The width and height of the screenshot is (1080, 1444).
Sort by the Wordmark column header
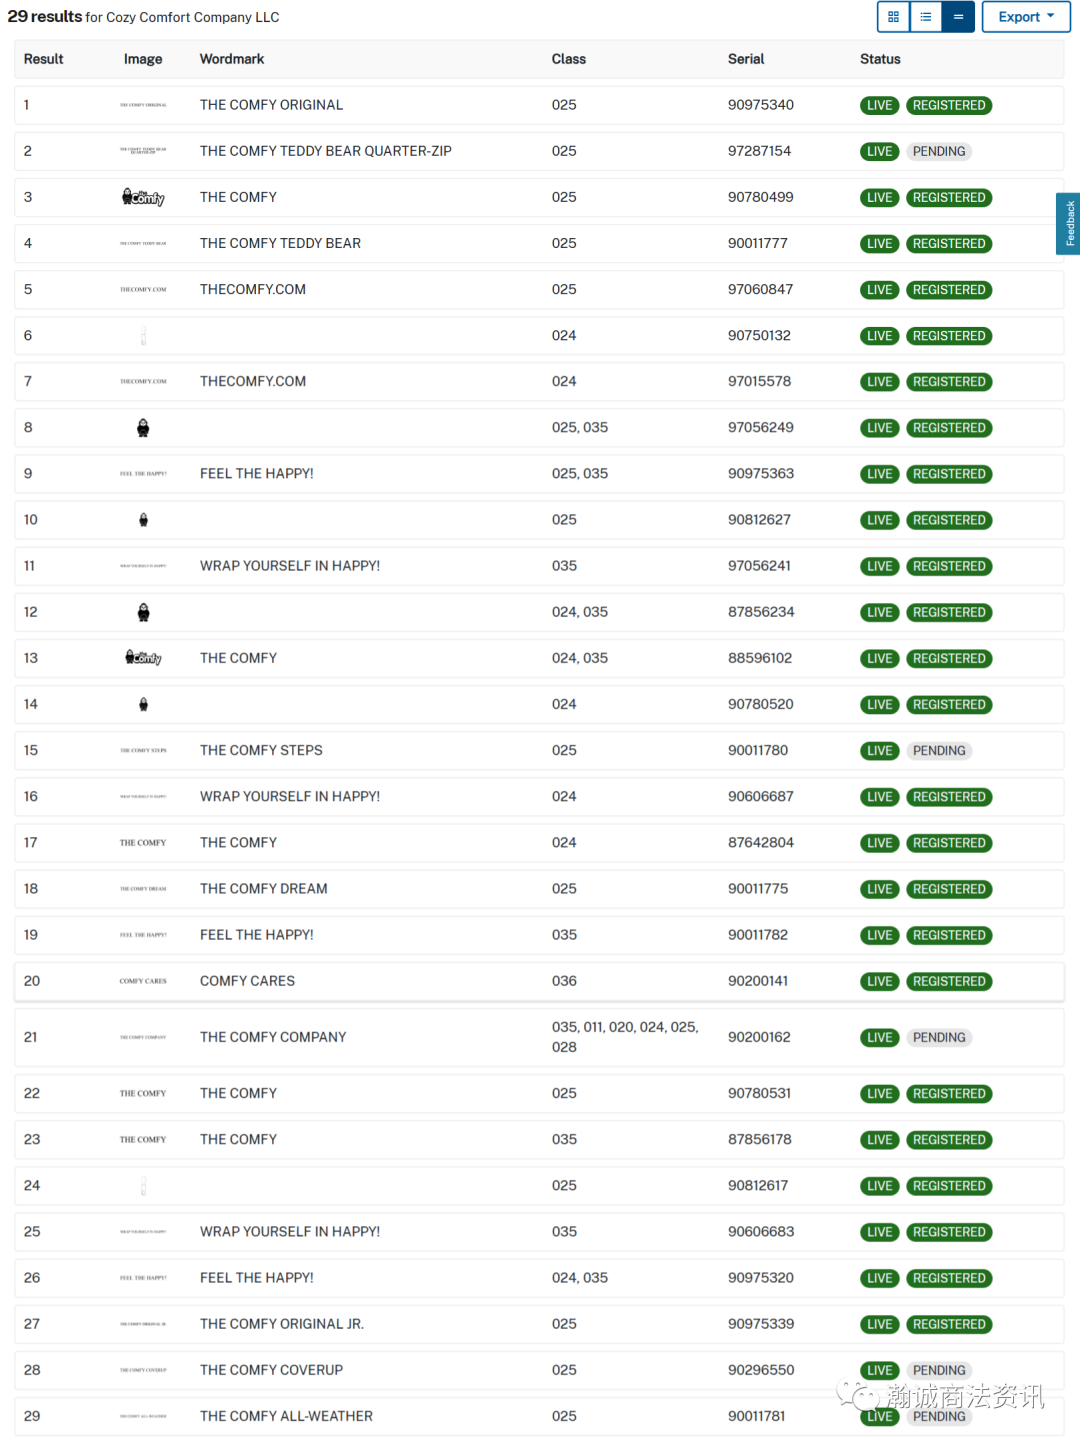point(232,59)
